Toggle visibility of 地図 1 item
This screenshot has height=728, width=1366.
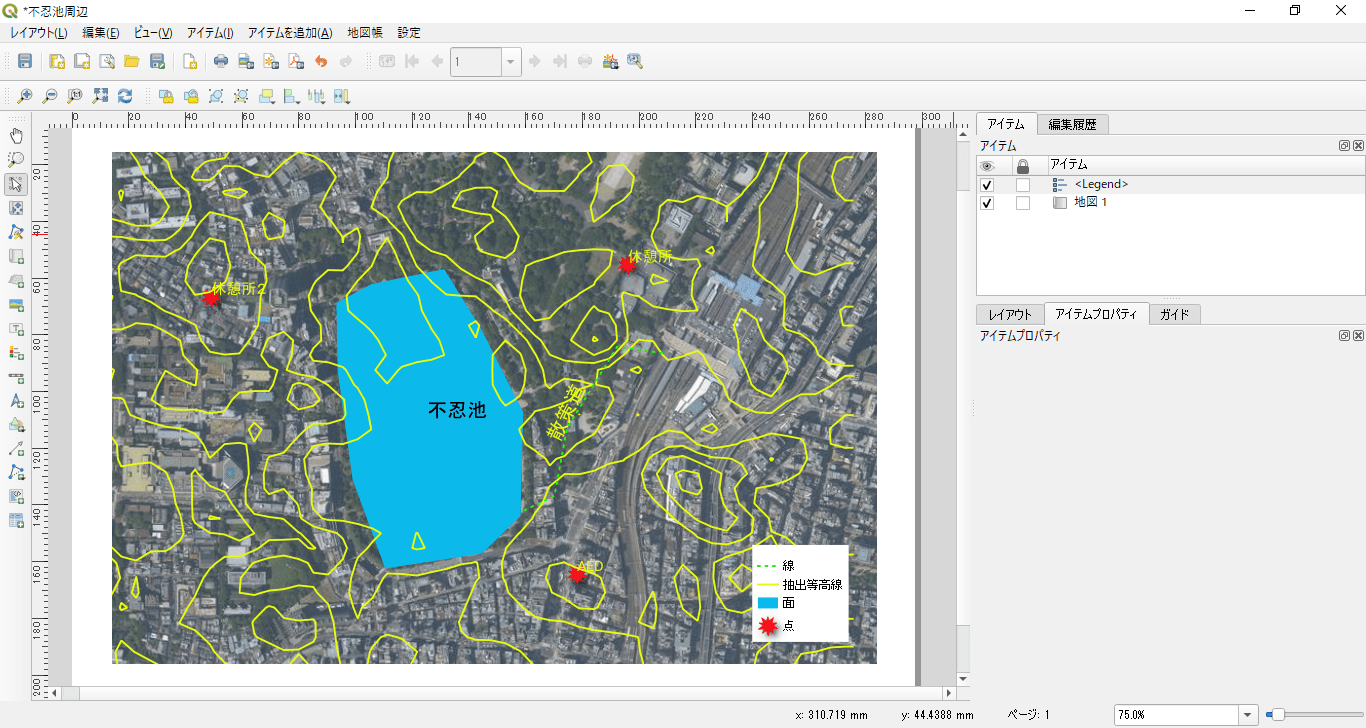point(988,203)
